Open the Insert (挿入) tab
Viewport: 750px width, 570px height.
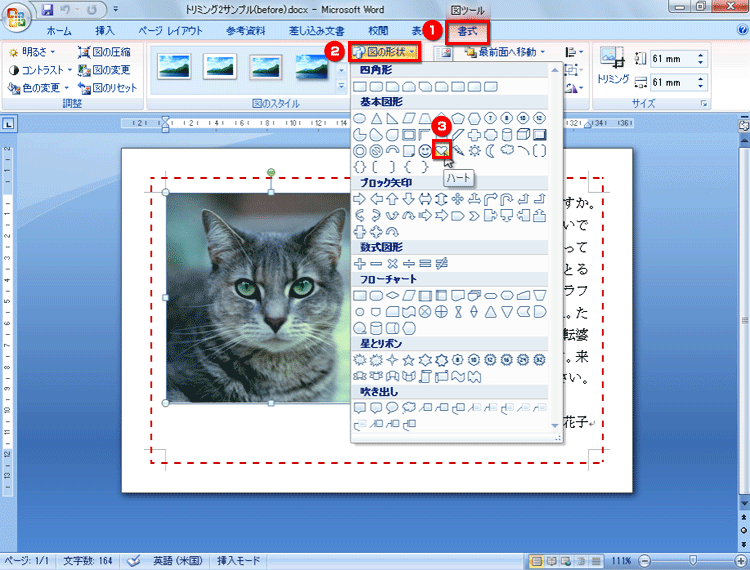click(x=105, y=31)
